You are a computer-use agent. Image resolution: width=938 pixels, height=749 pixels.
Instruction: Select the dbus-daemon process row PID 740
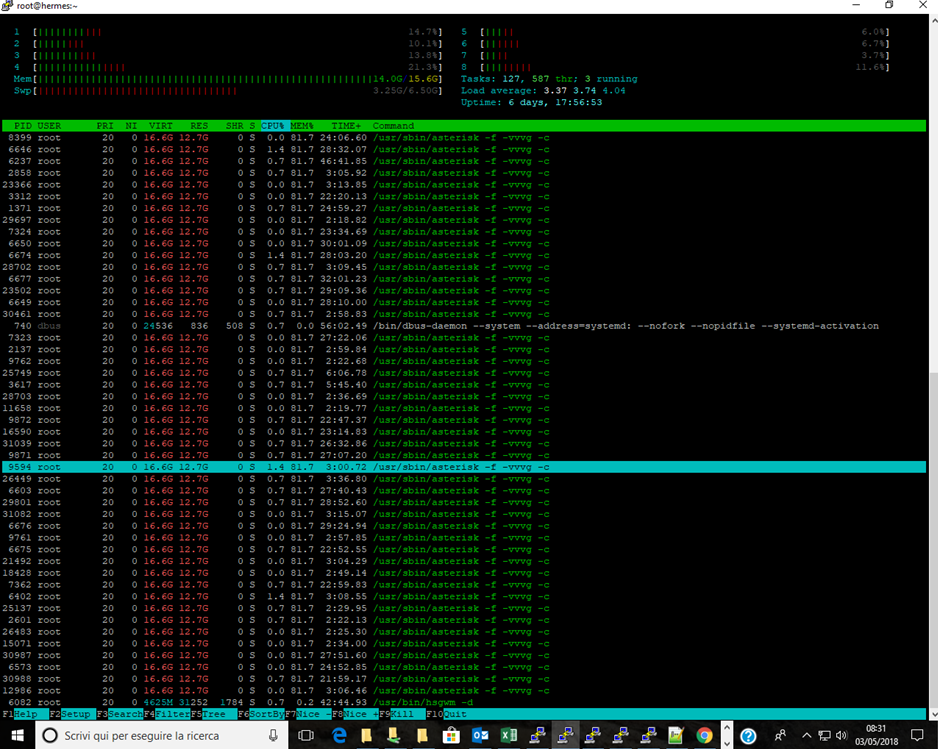click(x=464, y=326)
